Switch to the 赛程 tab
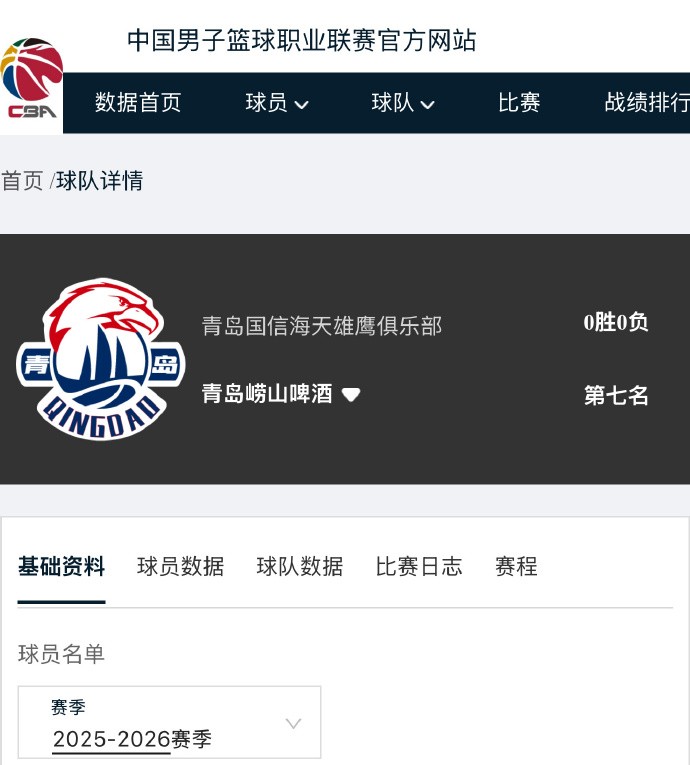This screenshot has width=690, height=765. [516, 567]
